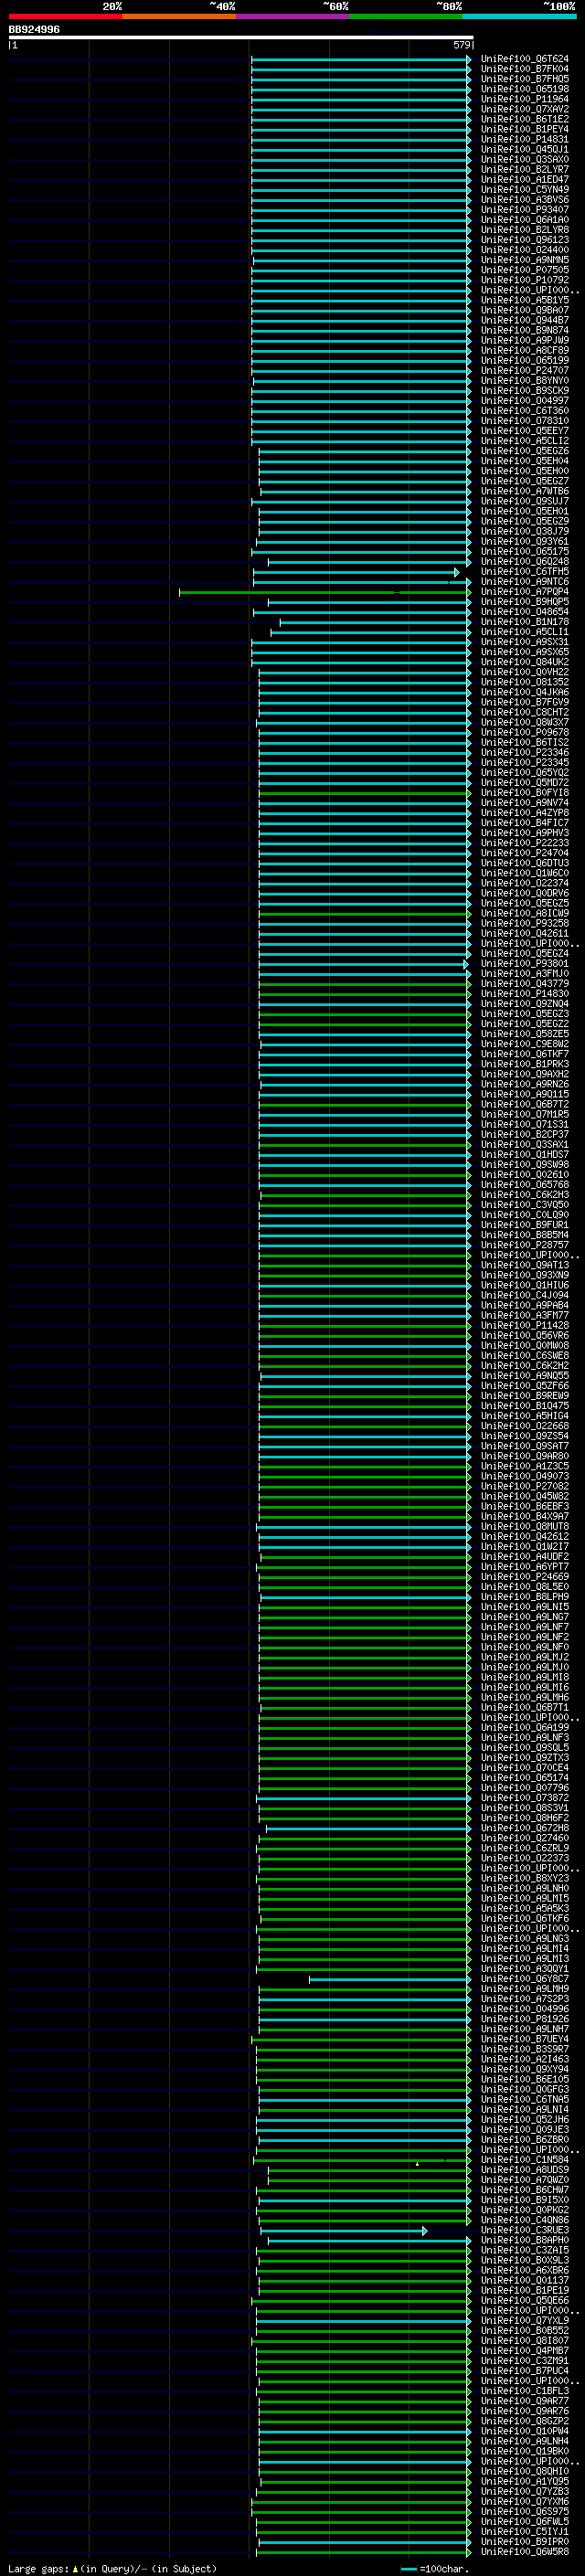The height and width of the screenshot is (2576, 585).
Task: Open hit UniRef100_P24669
Action: [524, 1576]
